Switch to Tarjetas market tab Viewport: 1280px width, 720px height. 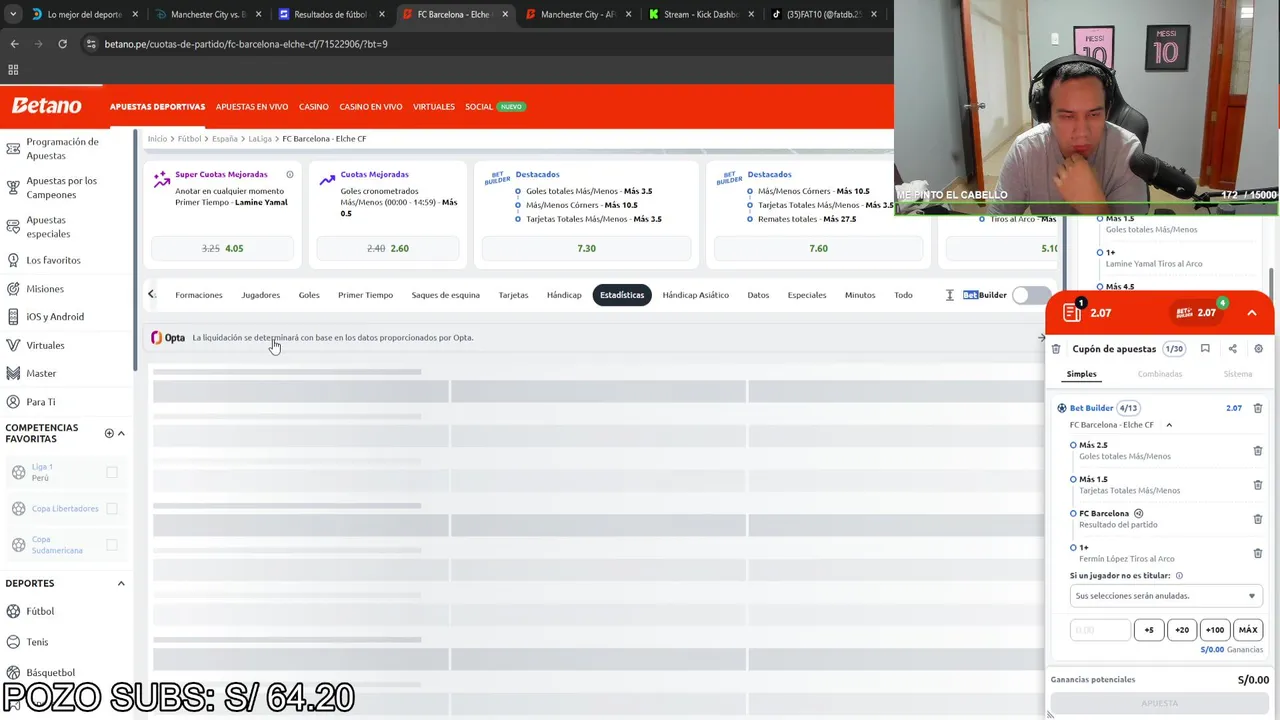click(513, 295)
